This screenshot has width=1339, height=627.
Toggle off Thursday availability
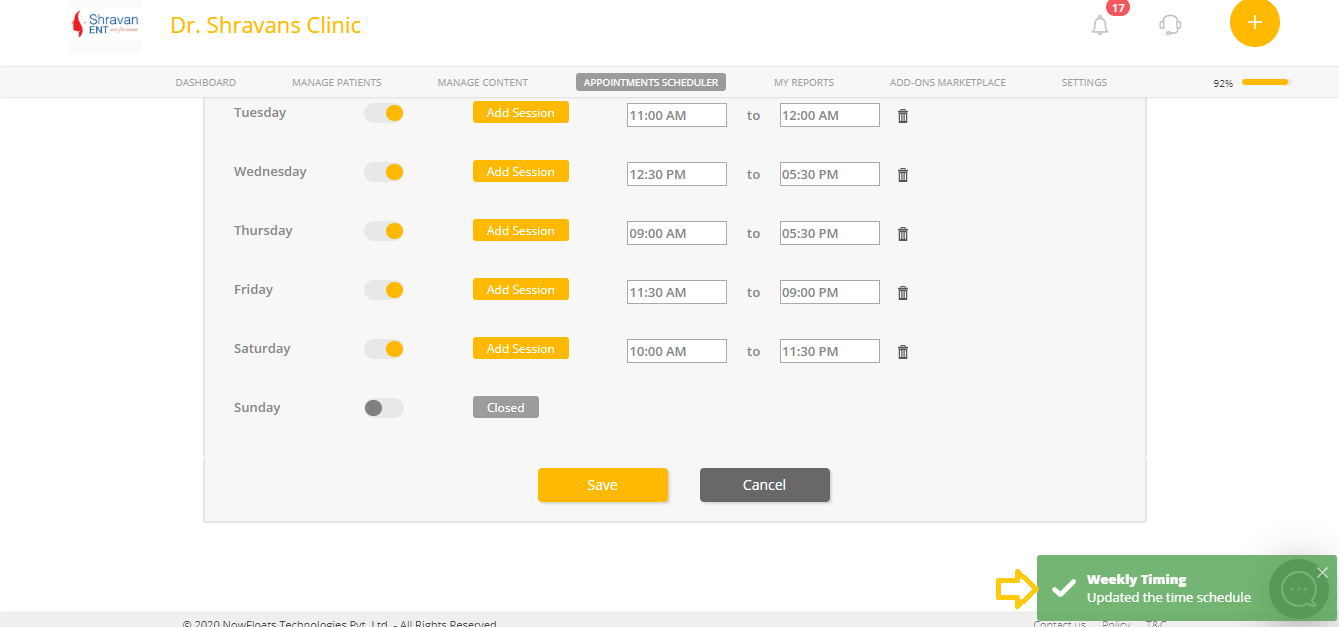point(384,231)
